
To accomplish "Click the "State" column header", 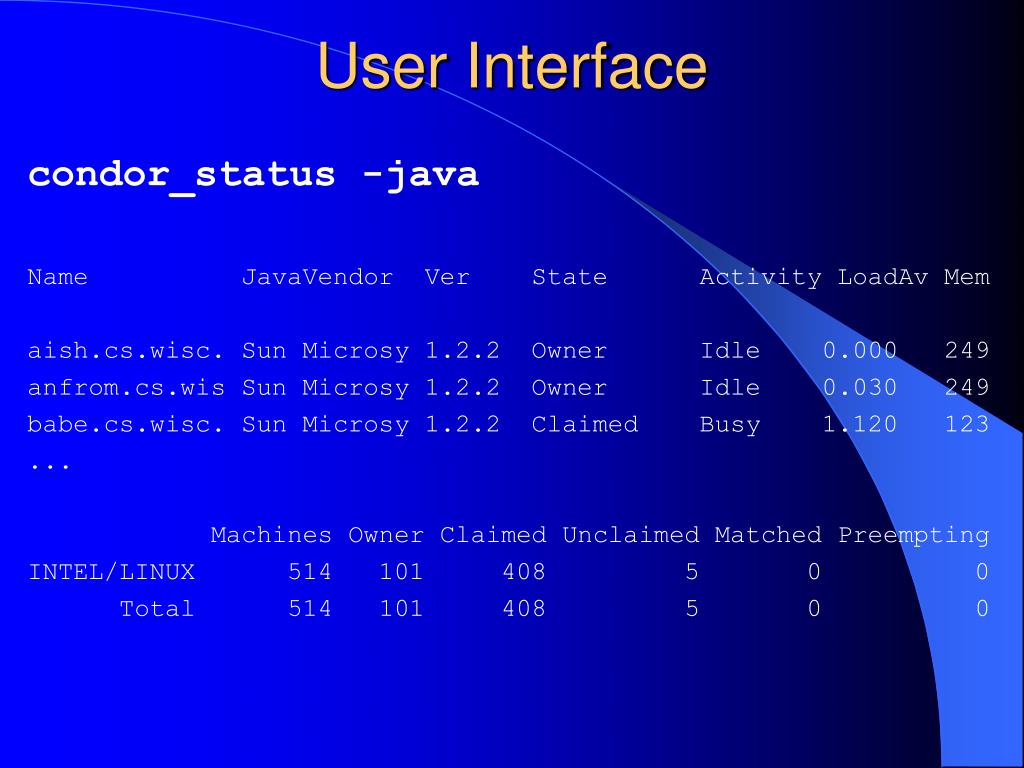I will (x=569, y=277).
